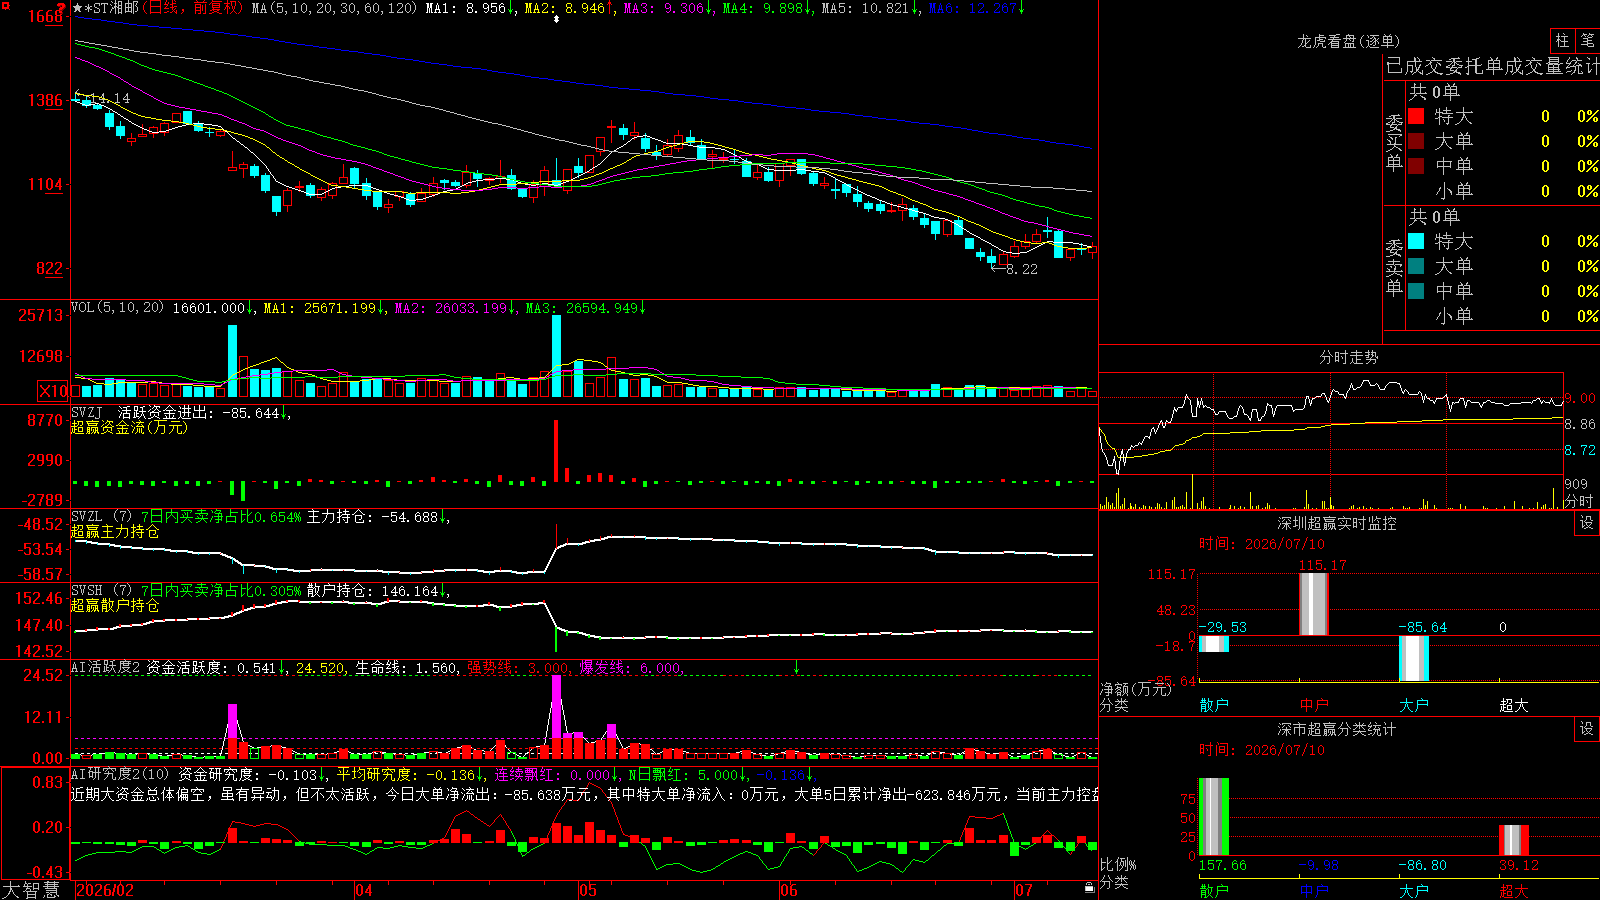Click the 委卖单 section label
The height and width of the screenshot is (900, 1600).
(1394, 268)
